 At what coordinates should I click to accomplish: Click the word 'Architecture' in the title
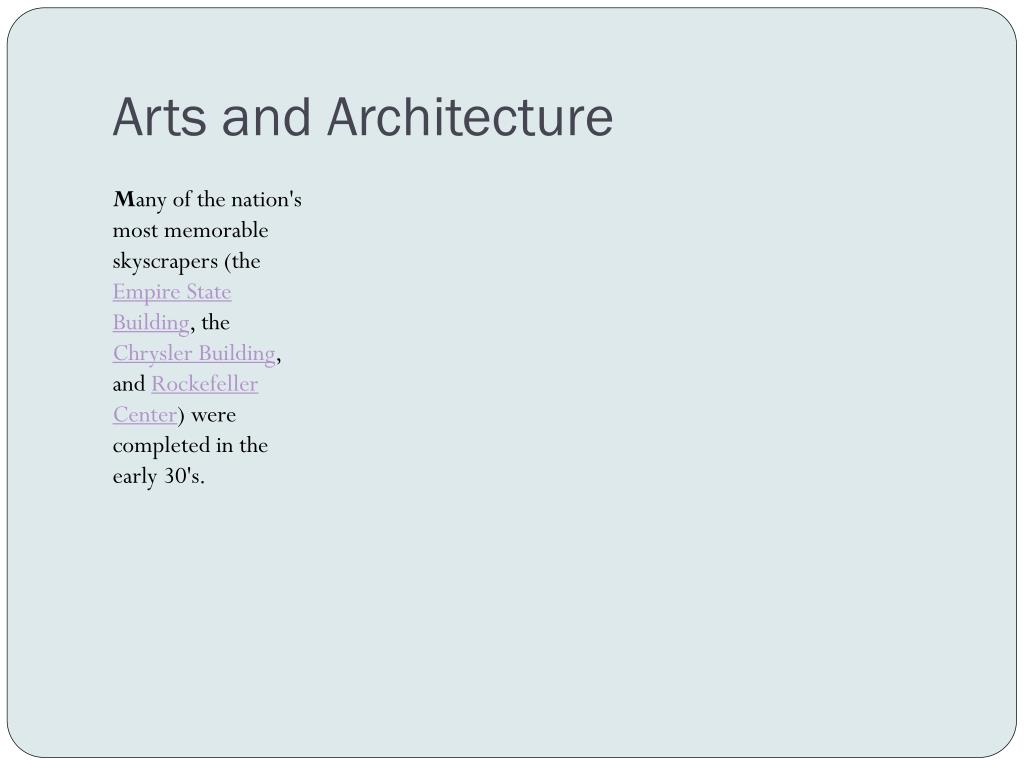click(x=470, y=117)
